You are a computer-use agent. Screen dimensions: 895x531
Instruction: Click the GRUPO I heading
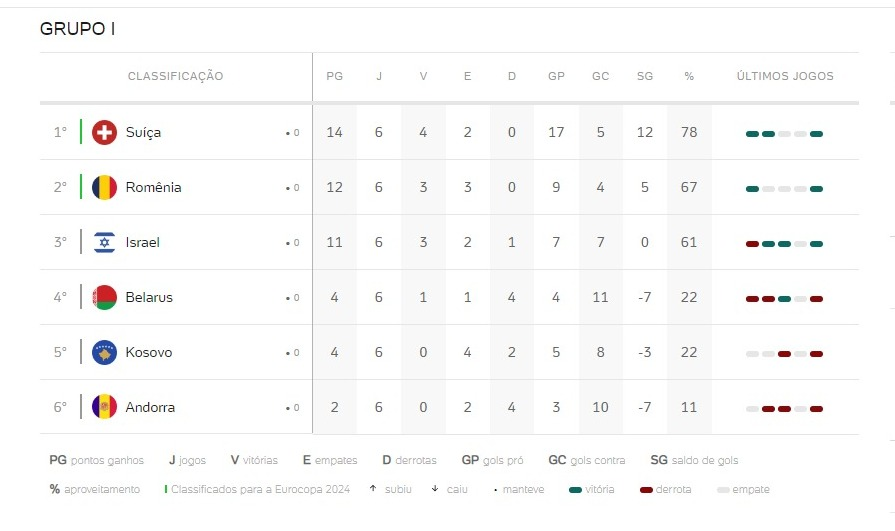coord(77,29)
